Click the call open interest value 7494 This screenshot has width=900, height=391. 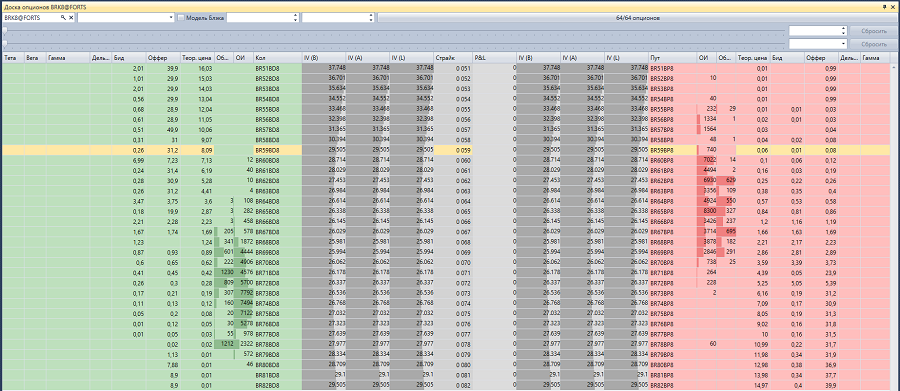pyautogui.click(x=246, y=303)
